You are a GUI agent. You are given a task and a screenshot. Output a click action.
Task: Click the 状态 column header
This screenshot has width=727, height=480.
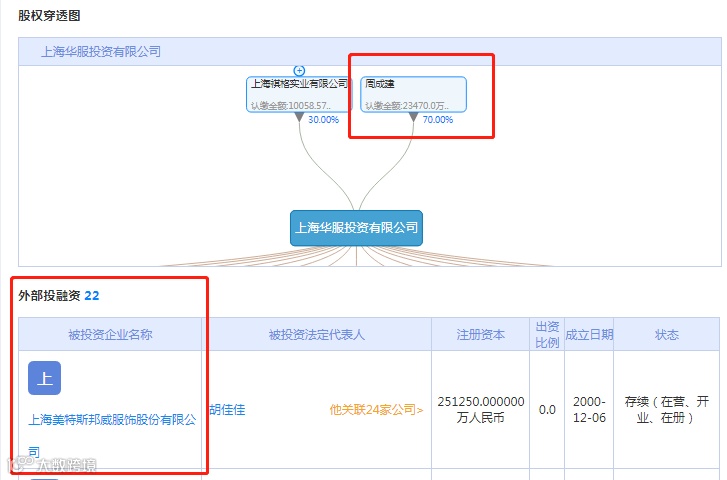point(667,334)
